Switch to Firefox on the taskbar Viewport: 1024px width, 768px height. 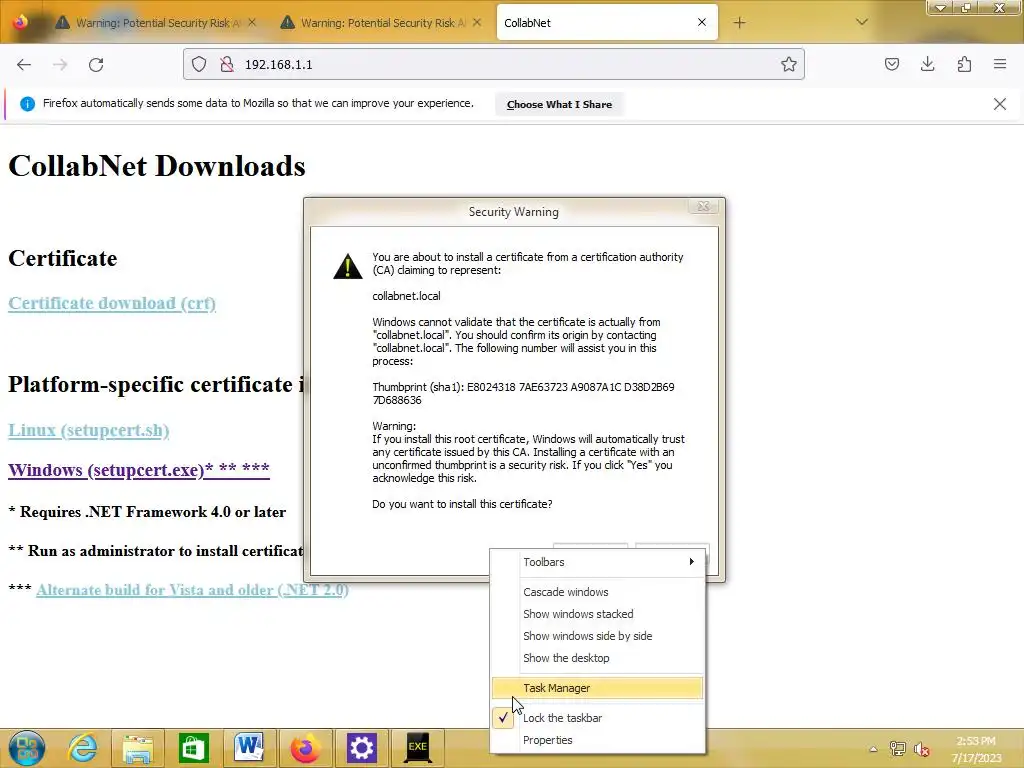(305, 748)
